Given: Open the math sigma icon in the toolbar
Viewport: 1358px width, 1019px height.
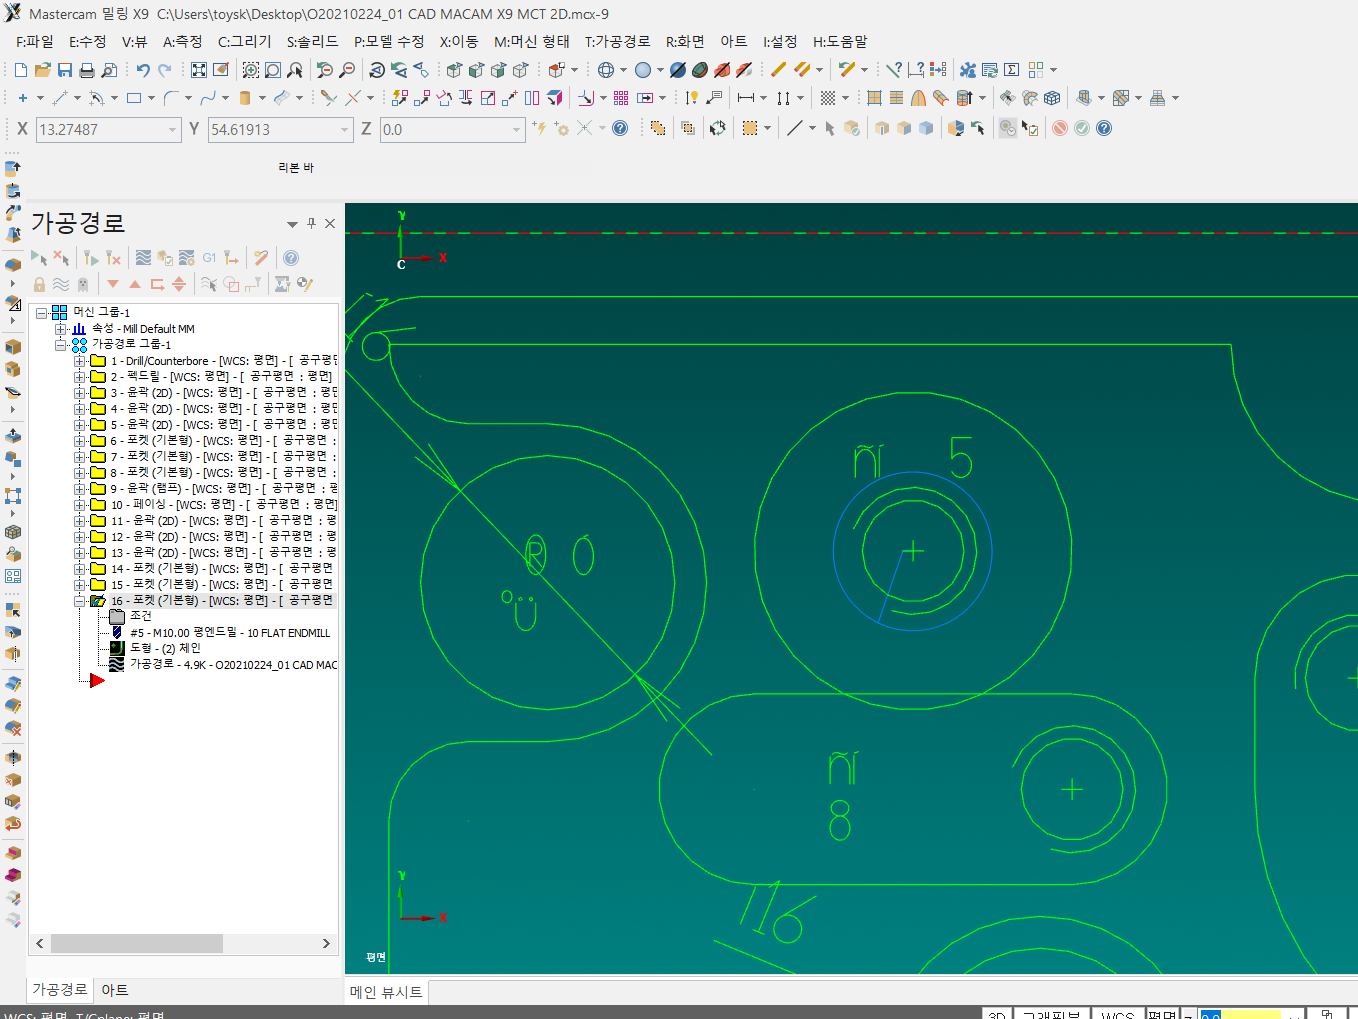Looking at the screenshot, I should (1012, 70).
